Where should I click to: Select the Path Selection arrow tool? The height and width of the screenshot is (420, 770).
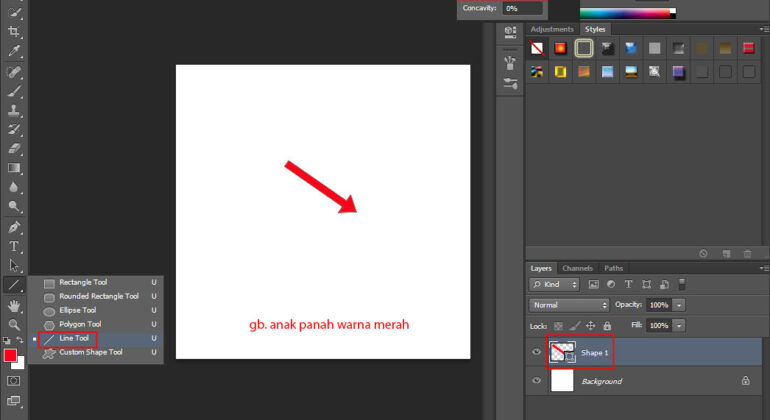pos(14,266)
